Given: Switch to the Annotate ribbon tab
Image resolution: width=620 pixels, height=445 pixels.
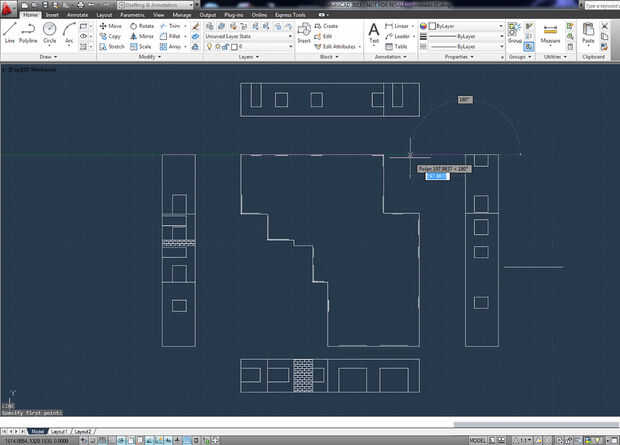Looking at the screenshot, I should (x=77, y=15).
